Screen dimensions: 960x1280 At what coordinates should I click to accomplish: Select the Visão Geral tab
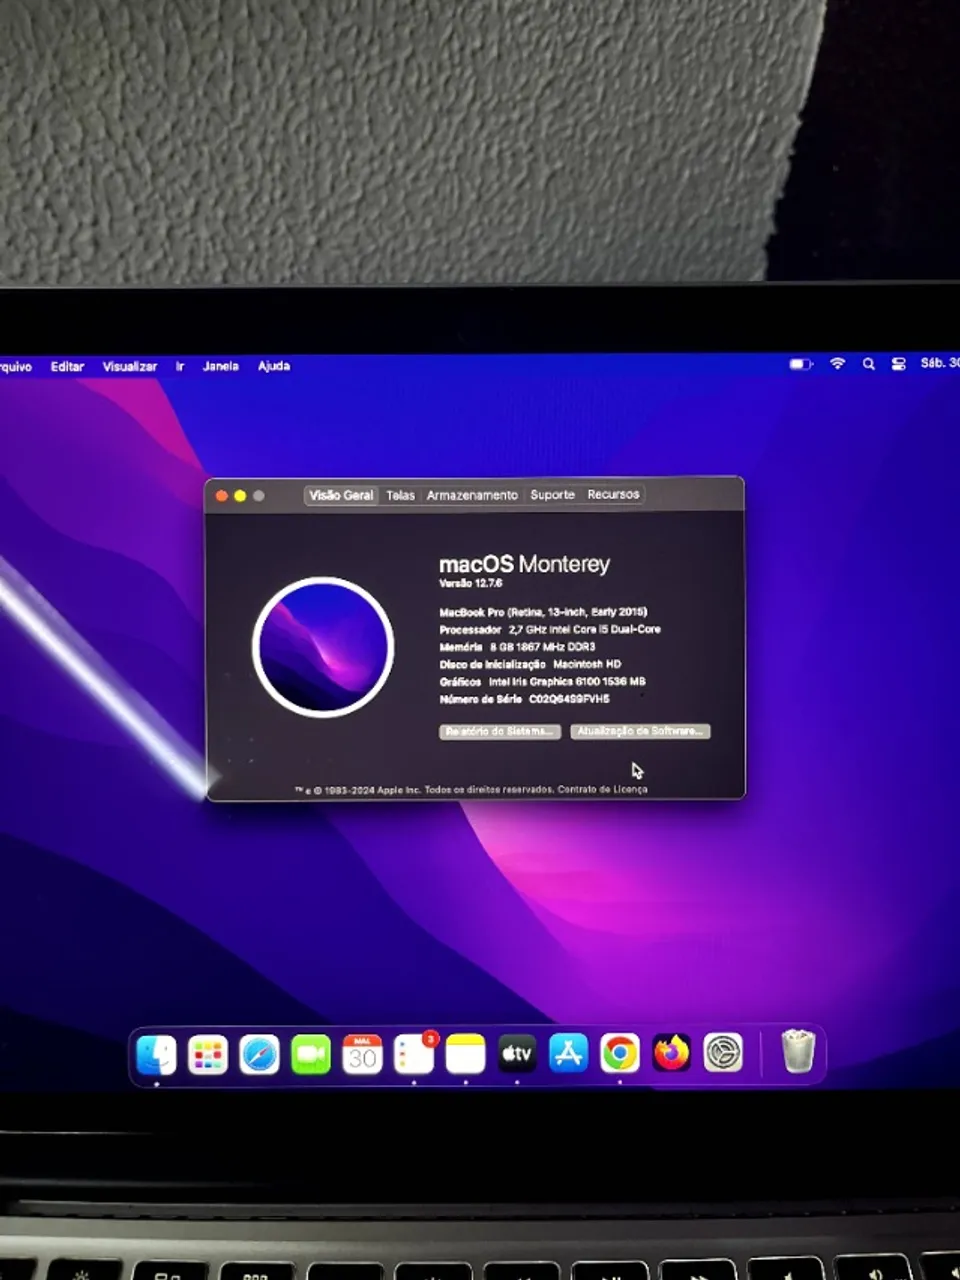341,495
